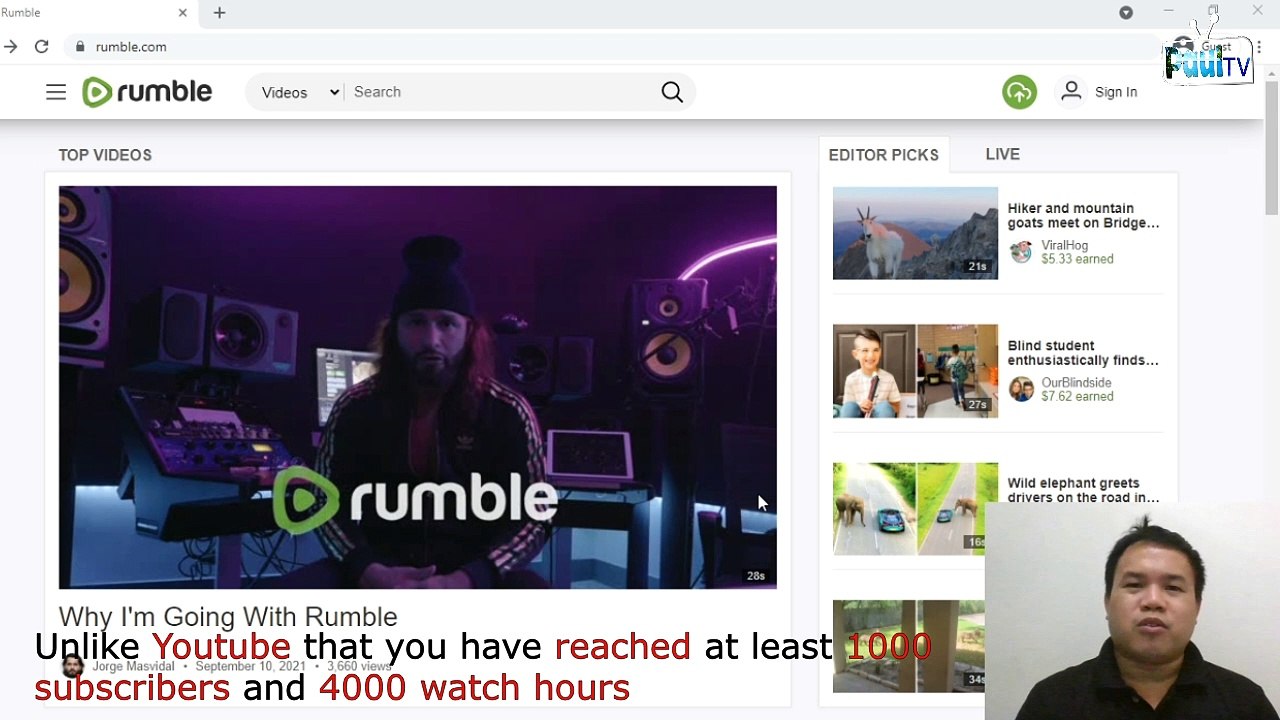Open 'Blind student enthusiastically finds' title

click(1083, 353)
